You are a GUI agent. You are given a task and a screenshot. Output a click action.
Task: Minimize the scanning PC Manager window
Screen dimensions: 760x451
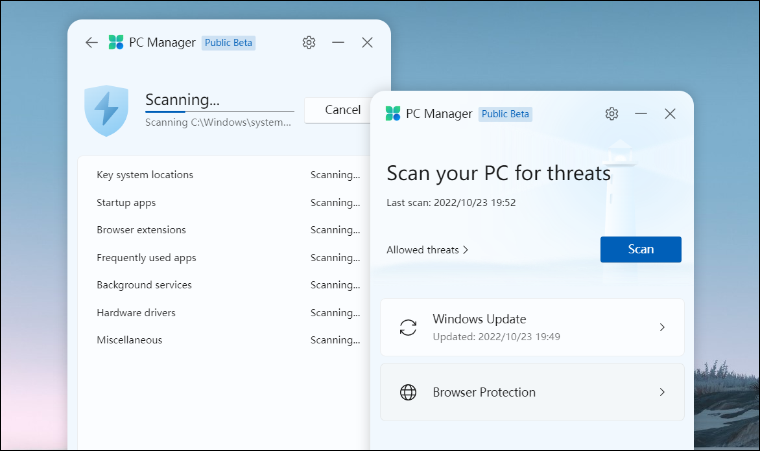click(x=338, y=43)
